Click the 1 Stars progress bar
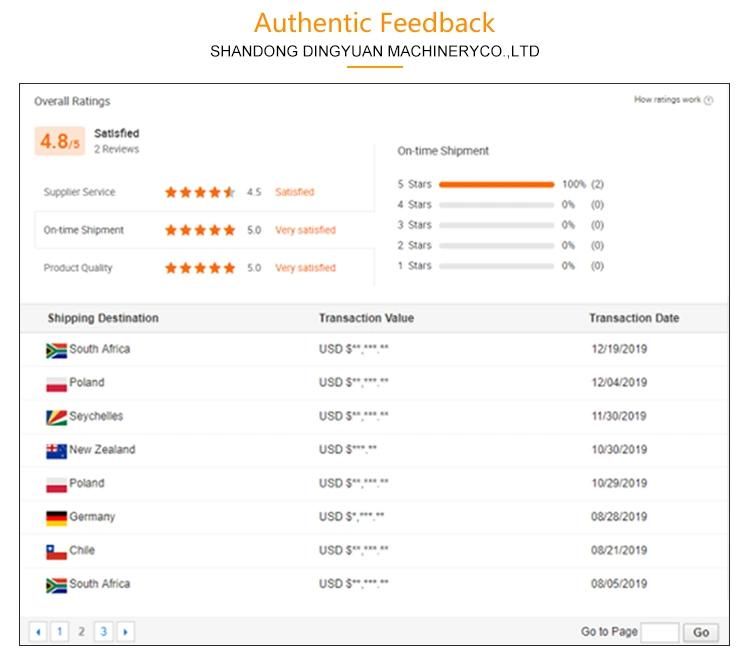This screenshot has height=669, width=750. coord(496,266)
